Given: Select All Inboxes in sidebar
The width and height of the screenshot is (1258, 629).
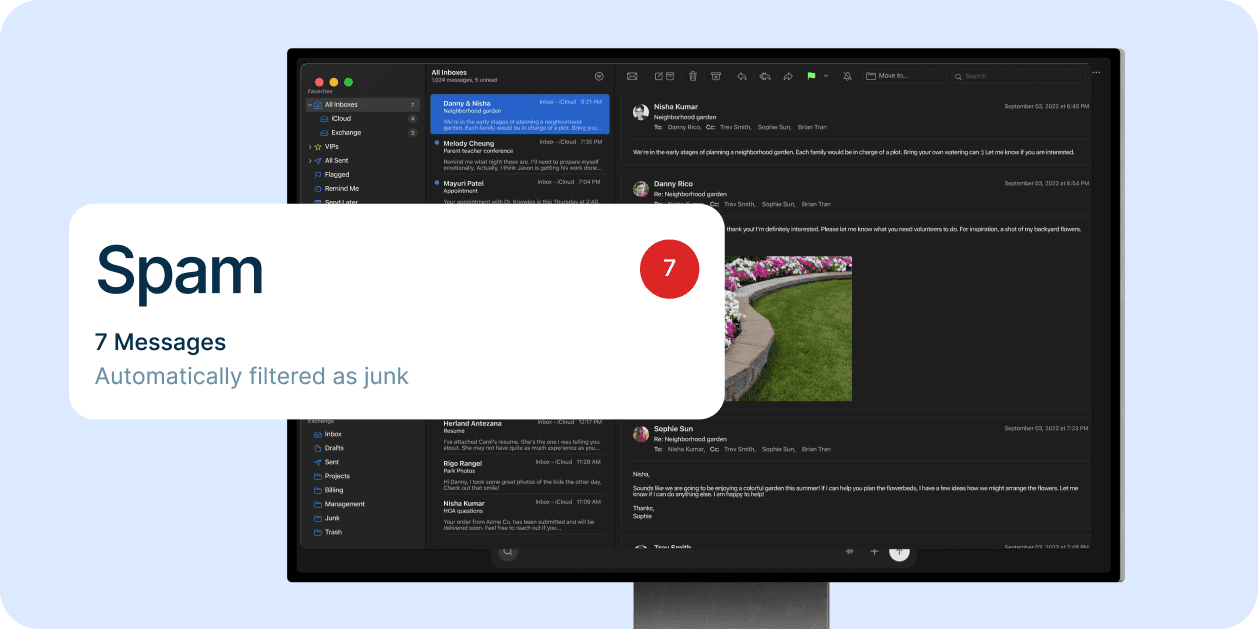Looking at the screenshot, I should pos(363,104).
